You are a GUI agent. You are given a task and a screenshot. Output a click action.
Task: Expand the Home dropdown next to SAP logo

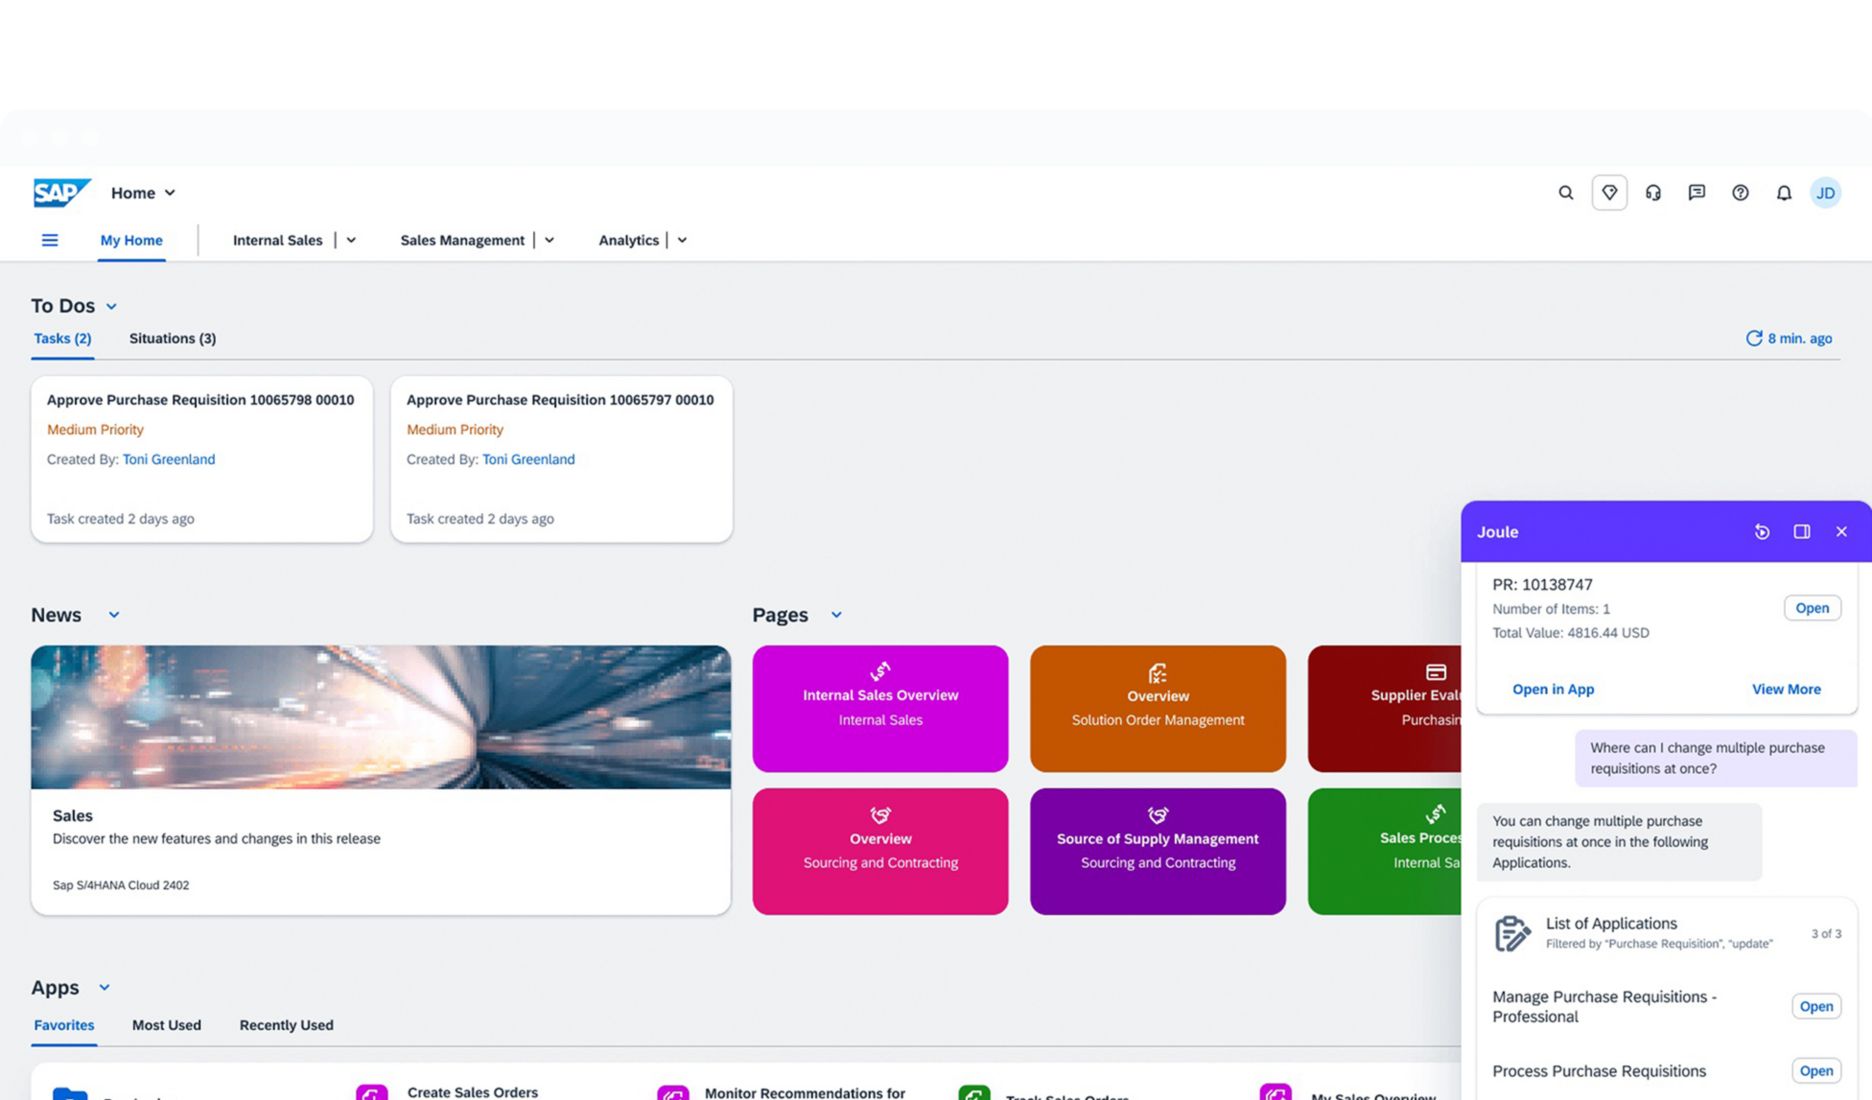click(x=169, y=193)
